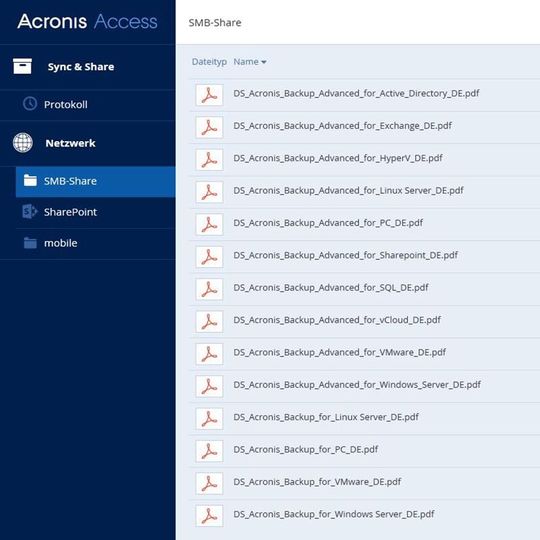The height and width of the screenshot is (540, 540).
Task: Open DS_Acronis_Backup_Advanced_for_Sharepoint_DE.pdf
Action: pyautogui.click(x=345, y=255)
